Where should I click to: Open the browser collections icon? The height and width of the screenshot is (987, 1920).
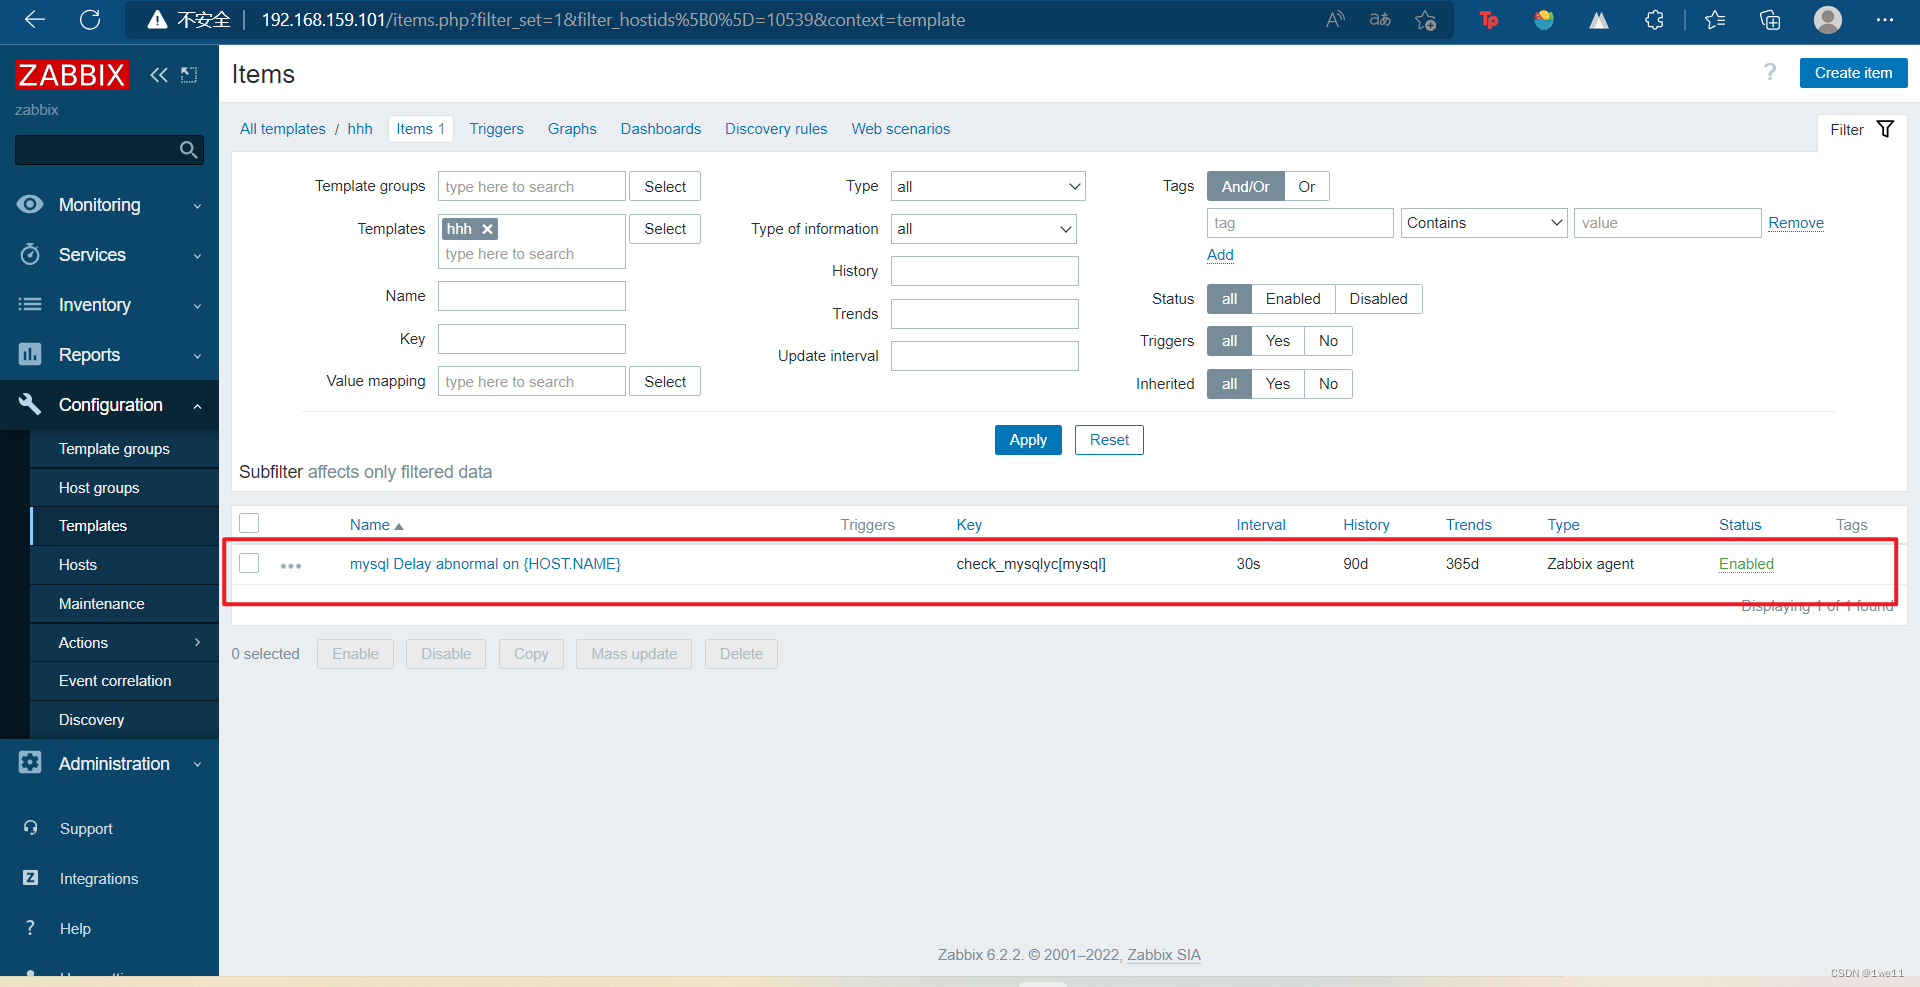1770,19
